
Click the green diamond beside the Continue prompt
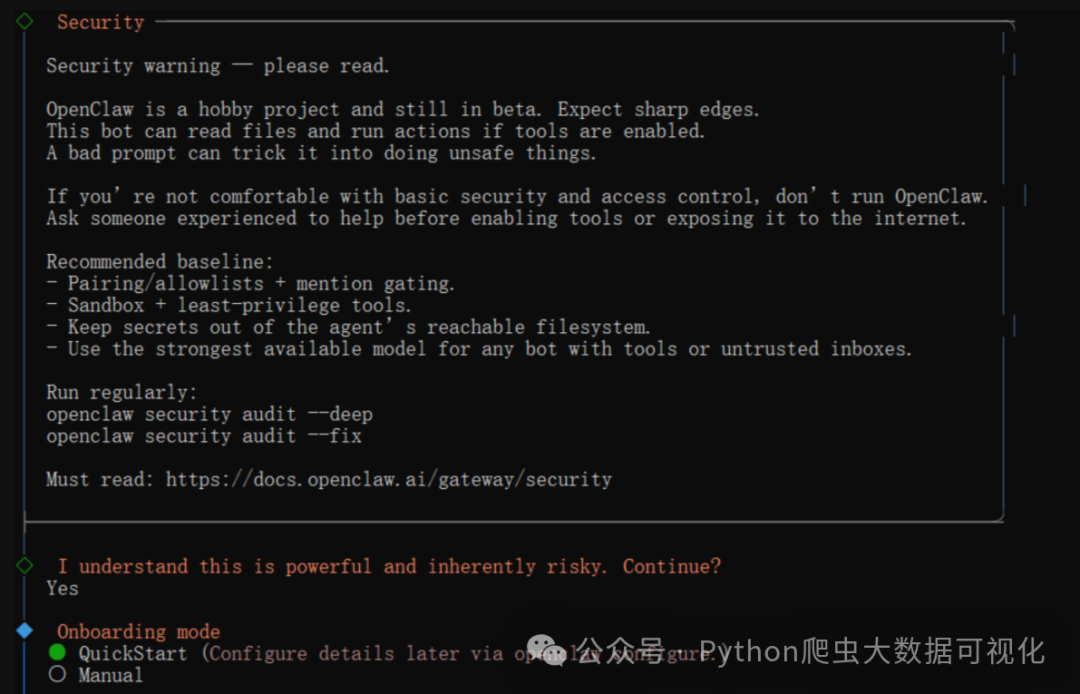click(x=25, y=566)
